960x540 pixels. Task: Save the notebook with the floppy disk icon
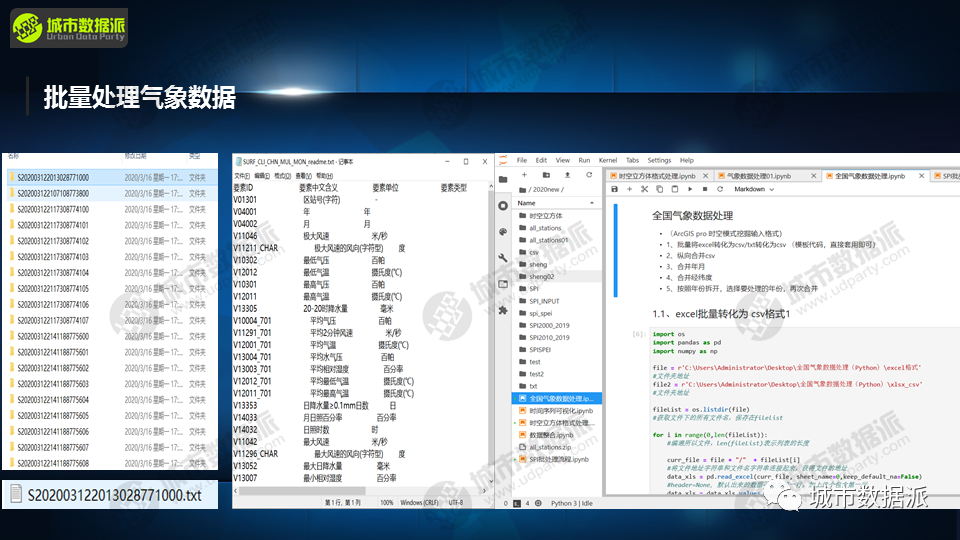tap(615, 189)
